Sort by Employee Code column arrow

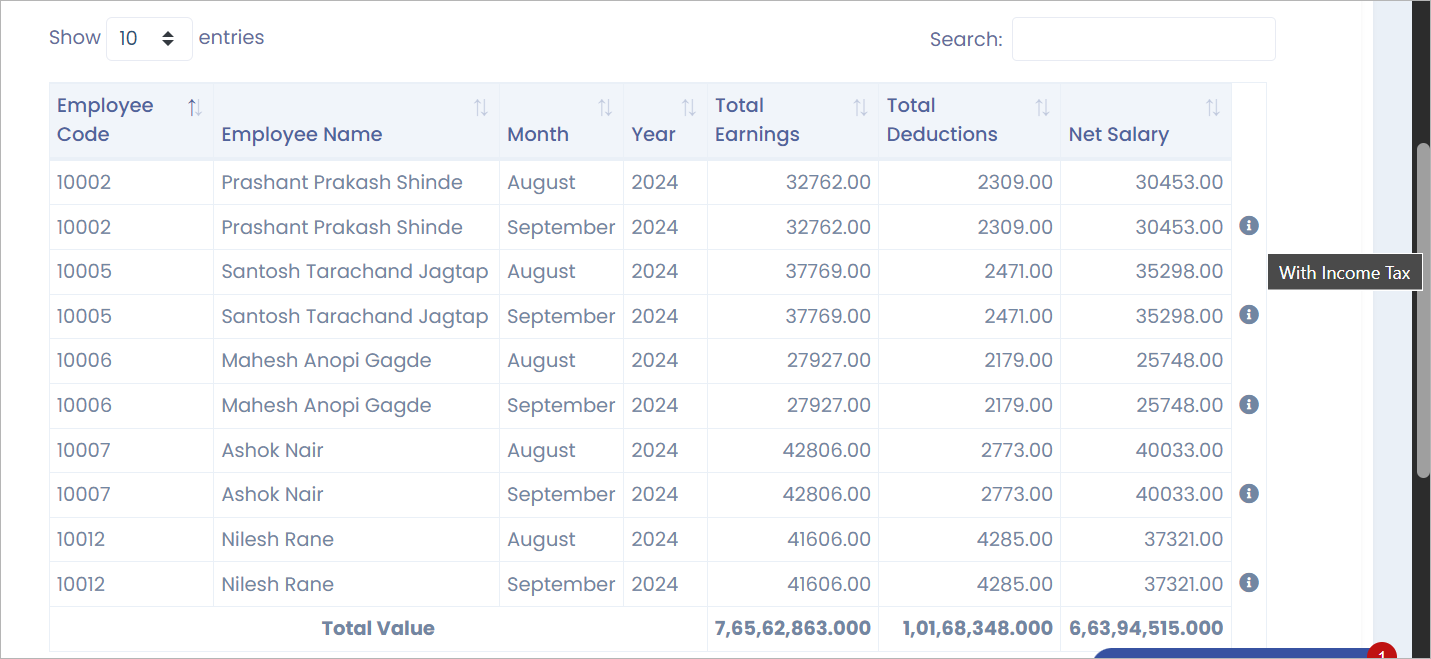click(195, 108)
